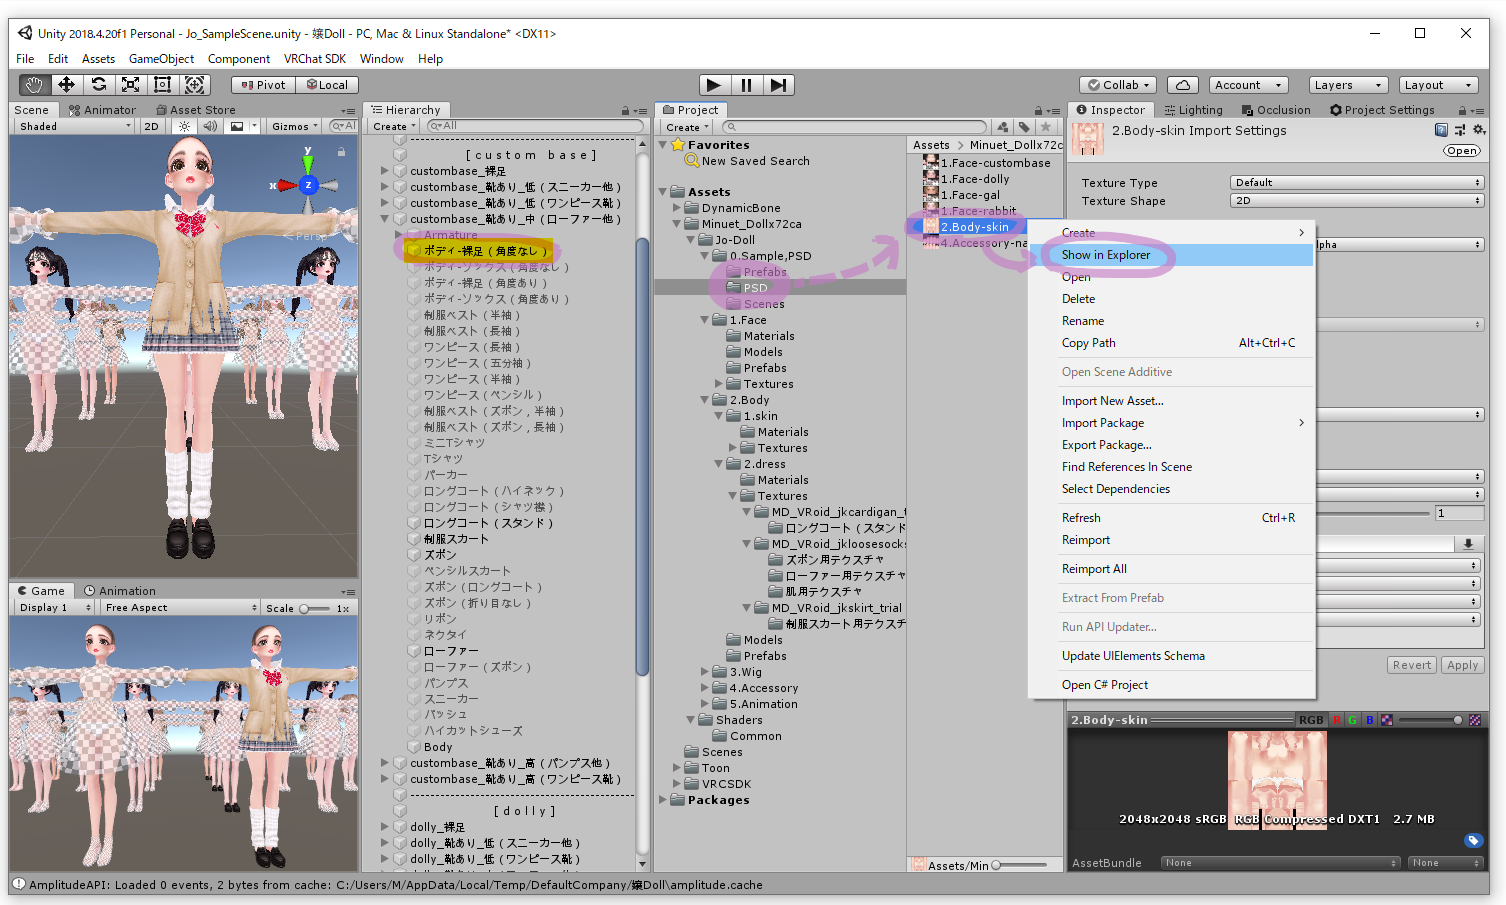Viewport: 1506px width, 905px height.
Task: Open the Hierarchy Create button
Action: point(394,127)
